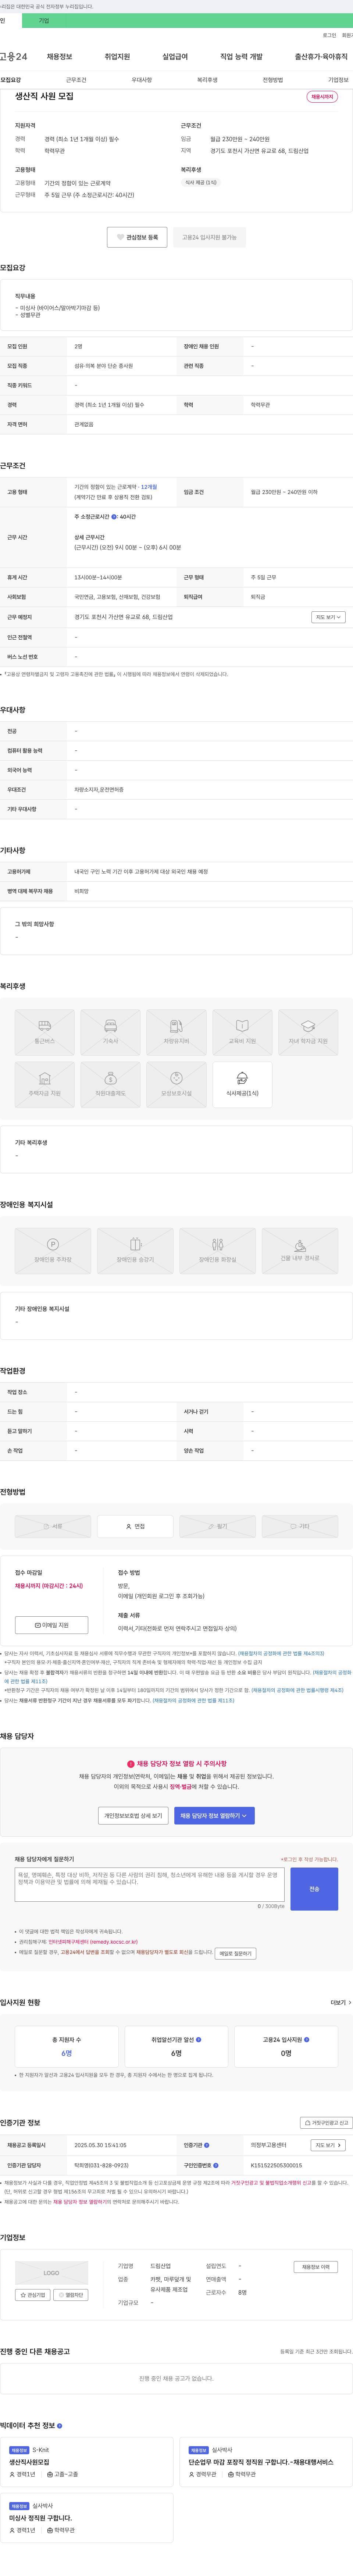Jump to the 전형방법 section tab
This screenshot has height=2576, width=353.
click(273, 80)
